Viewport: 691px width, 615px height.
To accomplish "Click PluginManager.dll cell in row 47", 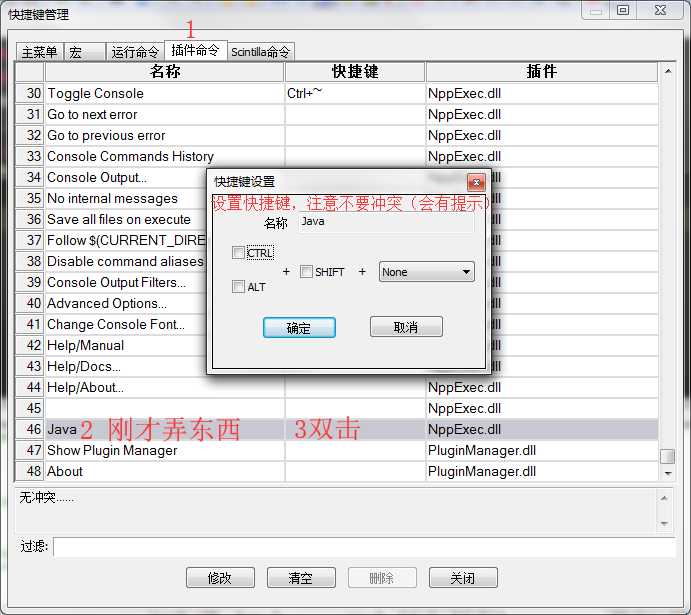I will pyautogui.click(x=542, y=451).
